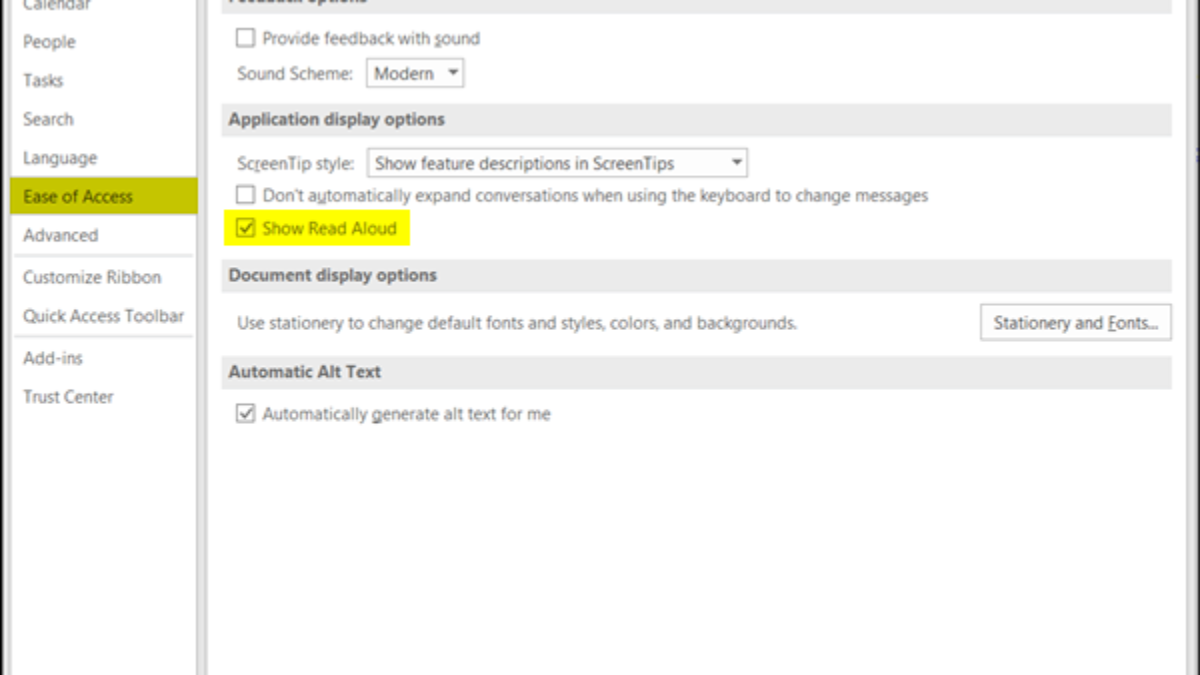The height and width of the screenshot is (675, 1200).
Task: Click the Show Read Aloud label text
Action: [329, 229]
